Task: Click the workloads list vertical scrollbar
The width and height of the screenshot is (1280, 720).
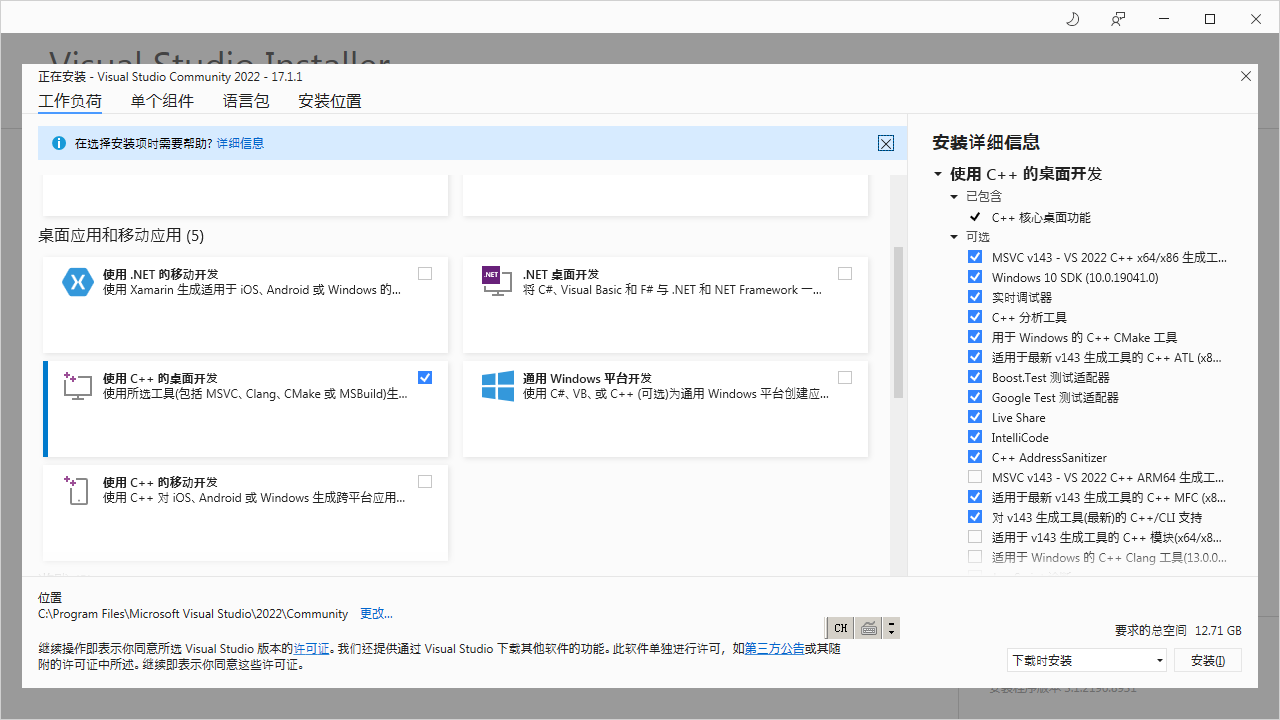Action: 898,322
